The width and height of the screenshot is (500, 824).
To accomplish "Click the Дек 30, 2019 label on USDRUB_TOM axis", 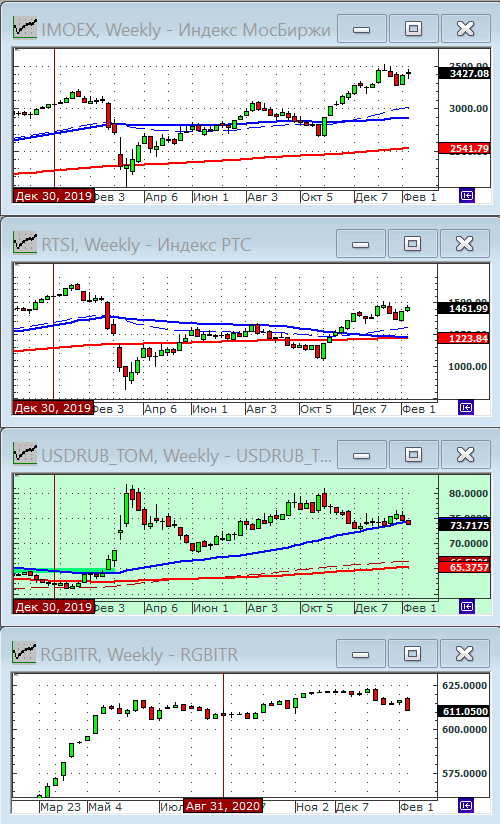I will coord(54,607).
